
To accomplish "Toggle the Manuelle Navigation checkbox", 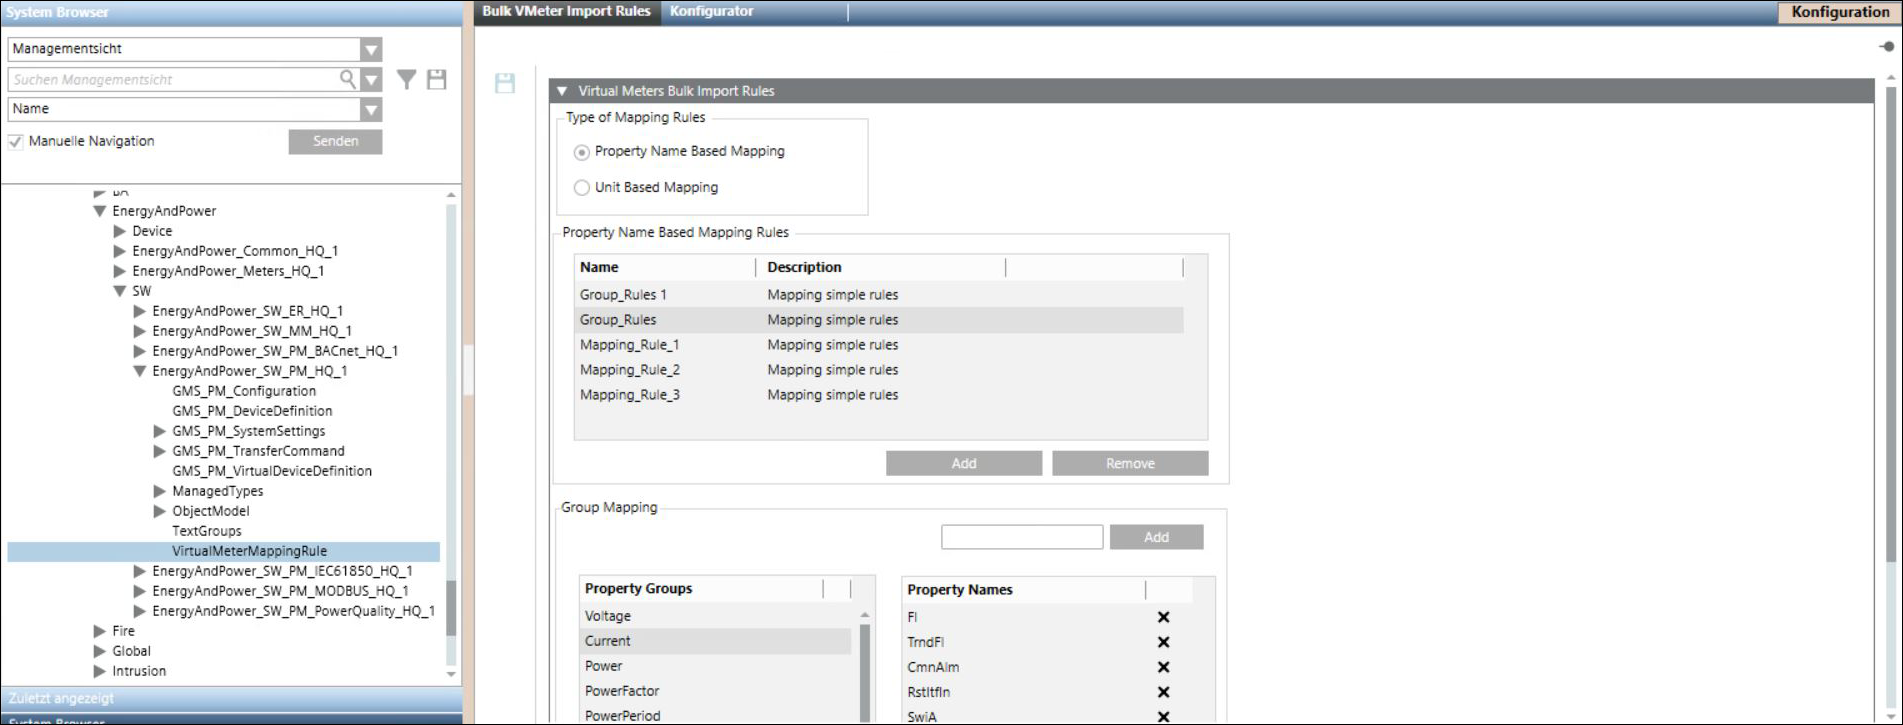I will (x=16, y=142).
